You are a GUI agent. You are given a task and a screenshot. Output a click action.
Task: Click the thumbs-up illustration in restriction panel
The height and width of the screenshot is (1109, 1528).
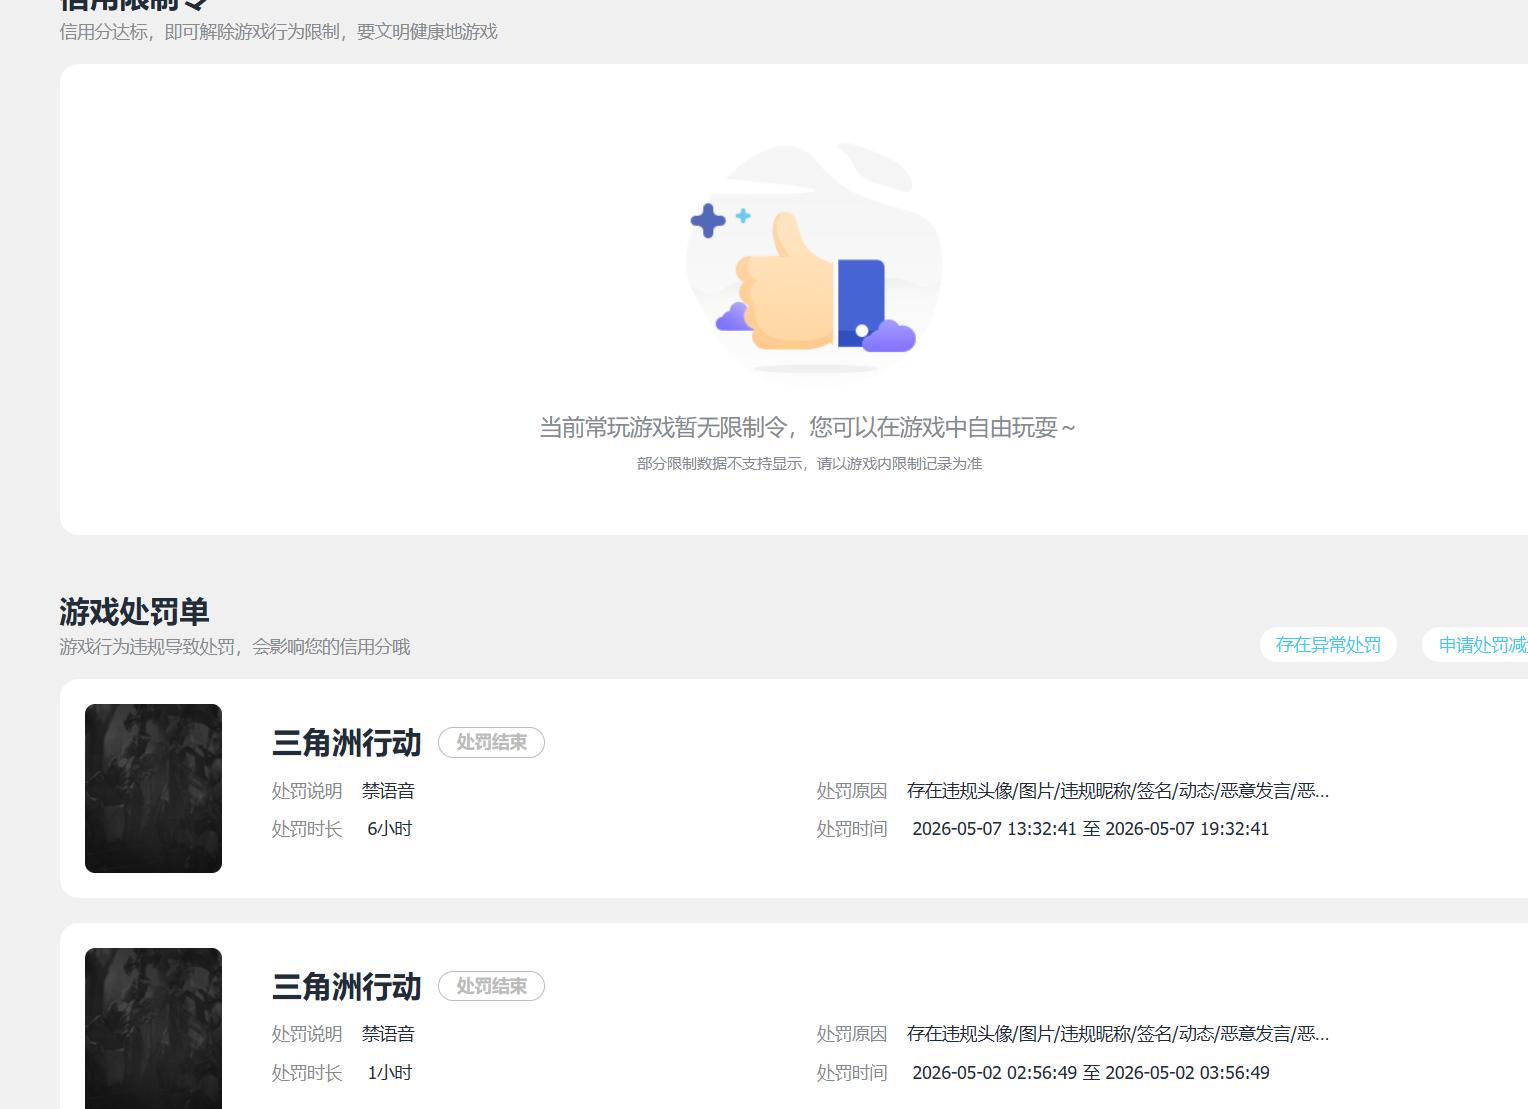pyautogui.click(x=812, y=262)
